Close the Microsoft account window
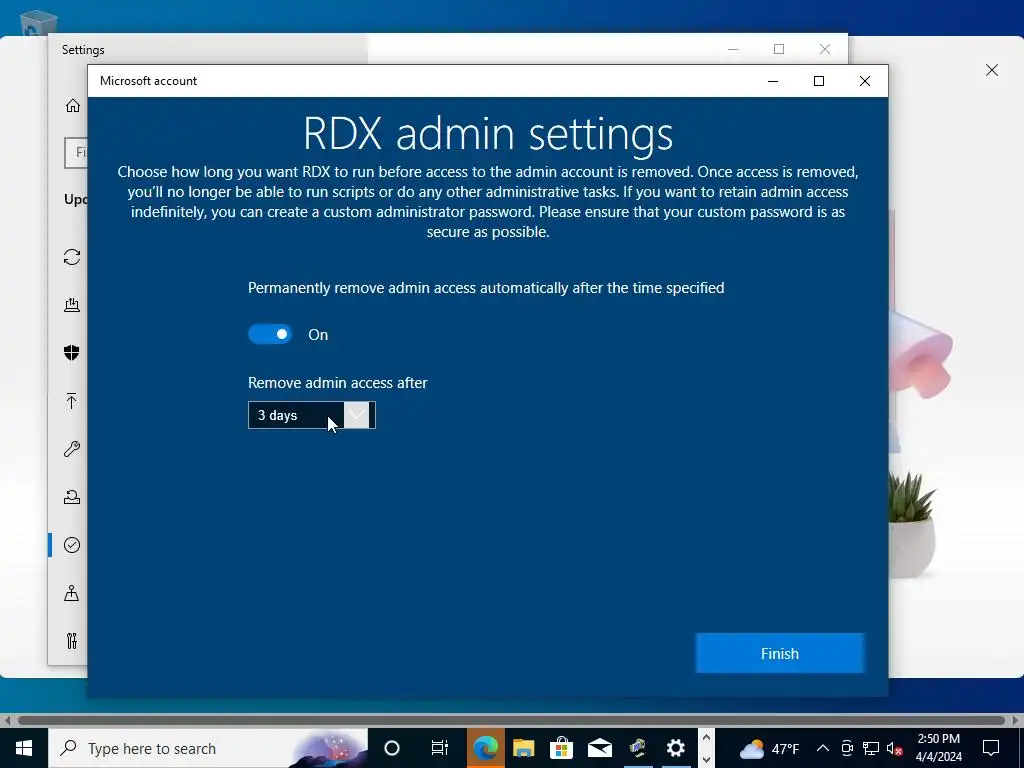1024x768 pixels. click(865, 81)
